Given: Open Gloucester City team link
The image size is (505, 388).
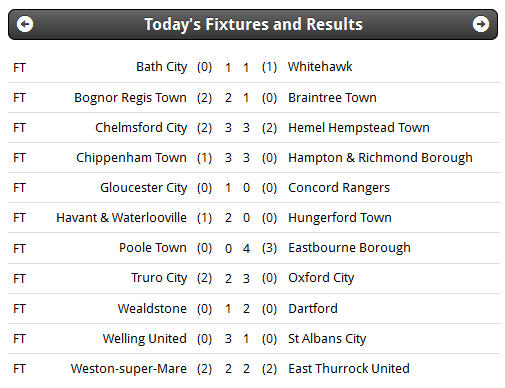Looking at the screenshot, I should 144,188.
